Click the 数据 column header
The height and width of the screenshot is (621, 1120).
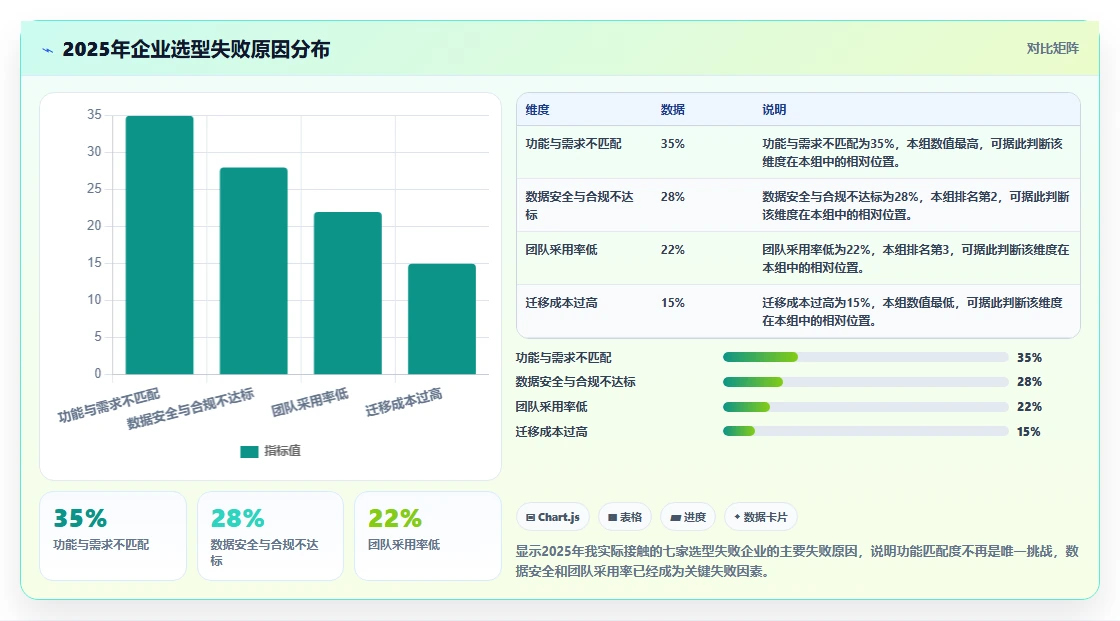tap(673, 110)
